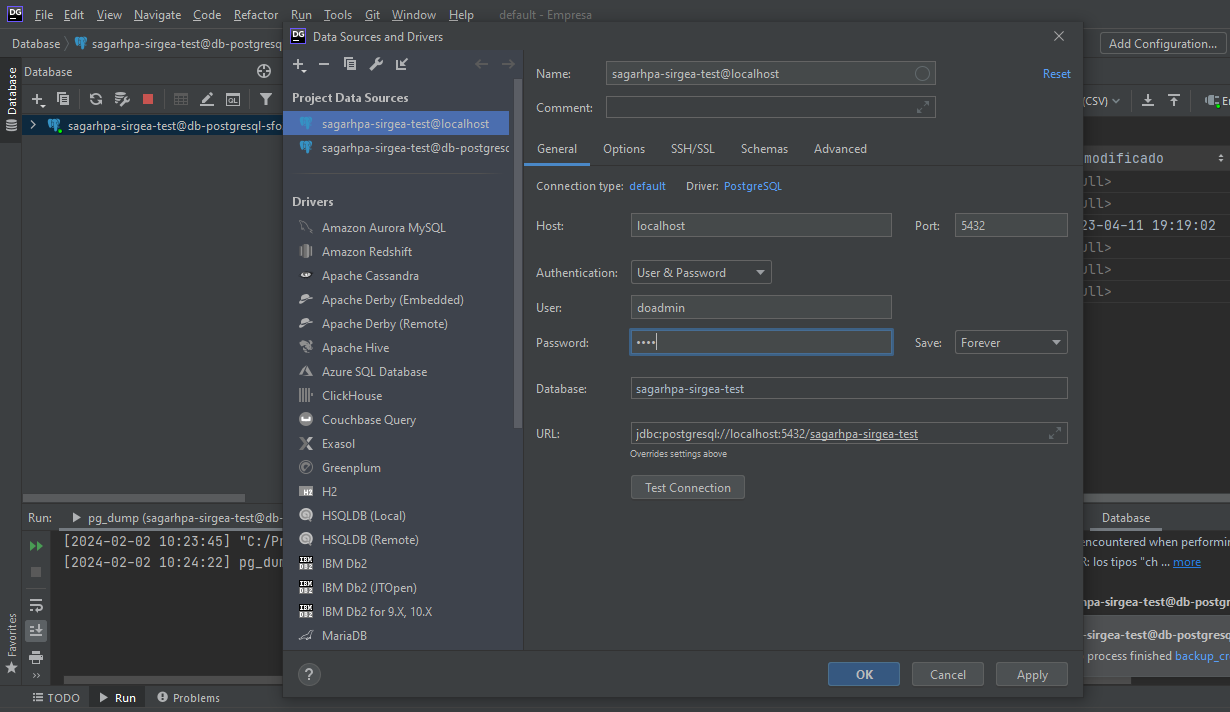Click into the User field
1230x712 pixels.
[x=761, y=307]
